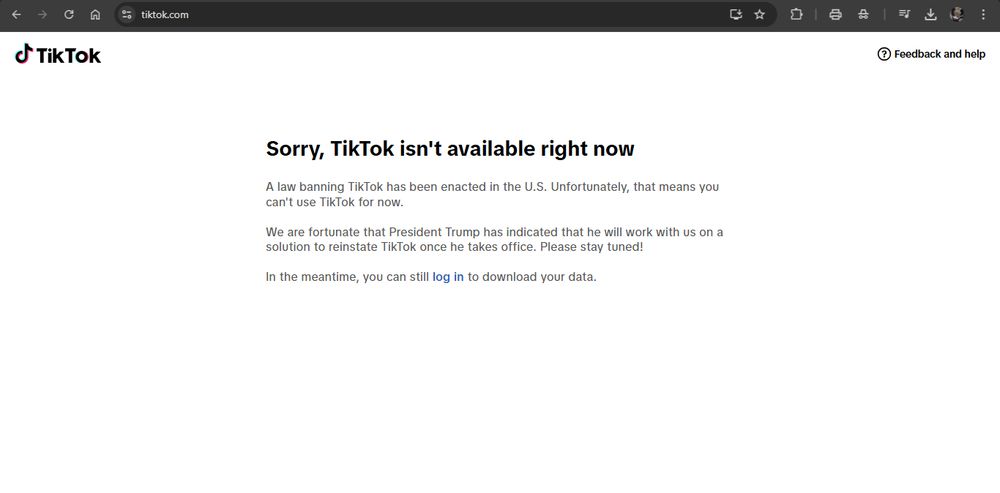Viewport: 1000px width, 493px height.
Task: Follow the log in link
Action: [x=448, y=277]
